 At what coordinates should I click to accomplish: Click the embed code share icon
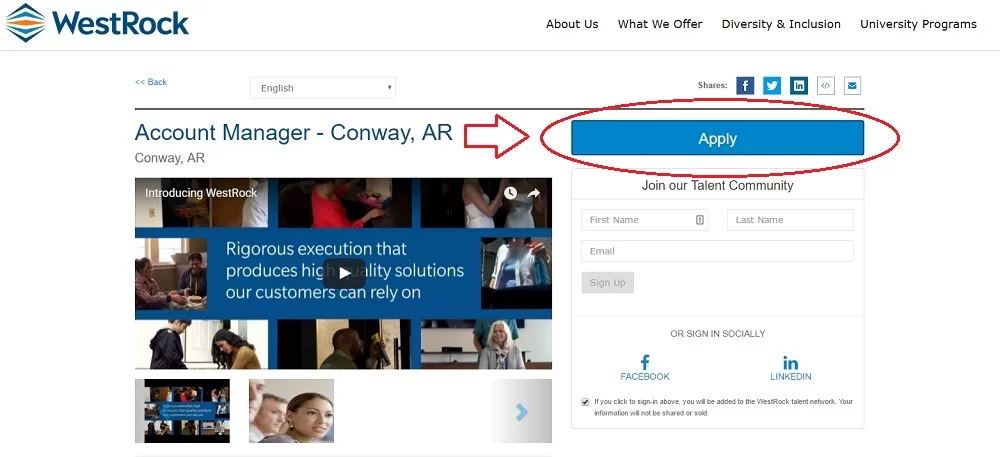(826, 86)
